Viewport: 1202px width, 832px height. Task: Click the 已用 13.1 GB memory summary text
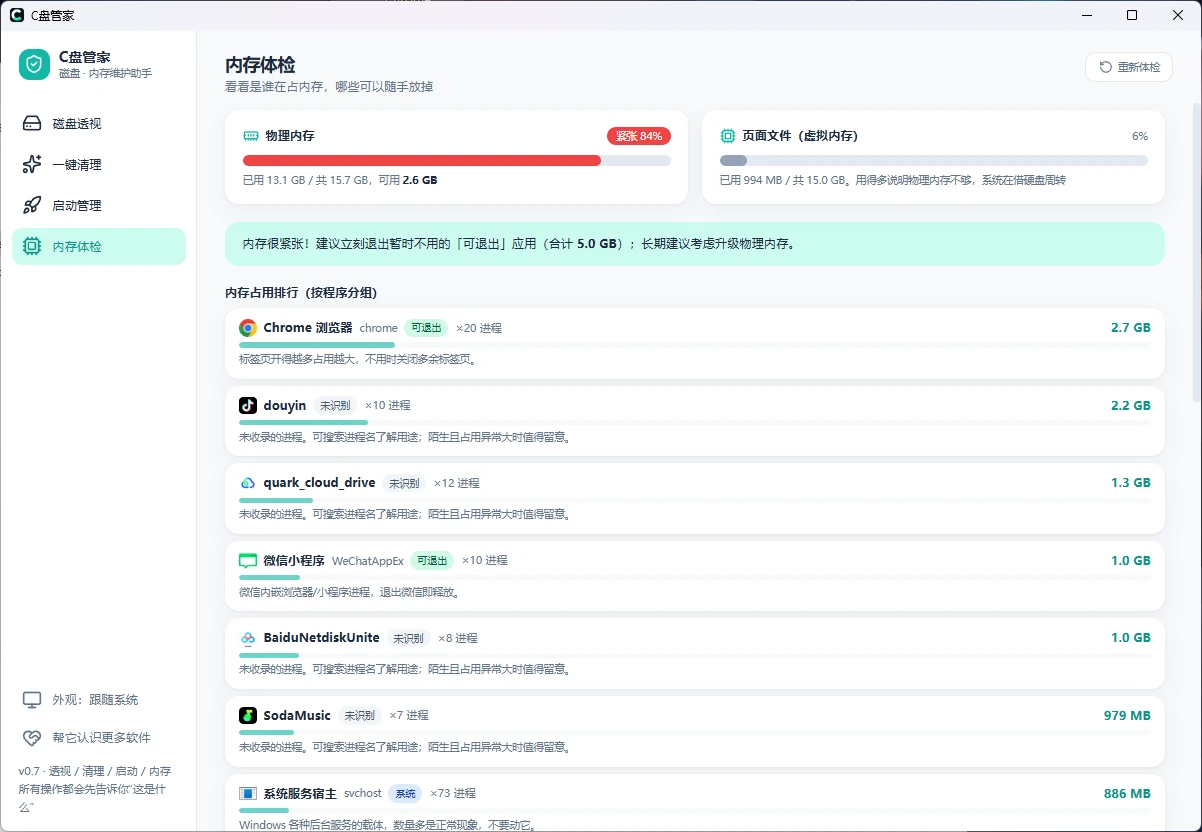[340, 181]
